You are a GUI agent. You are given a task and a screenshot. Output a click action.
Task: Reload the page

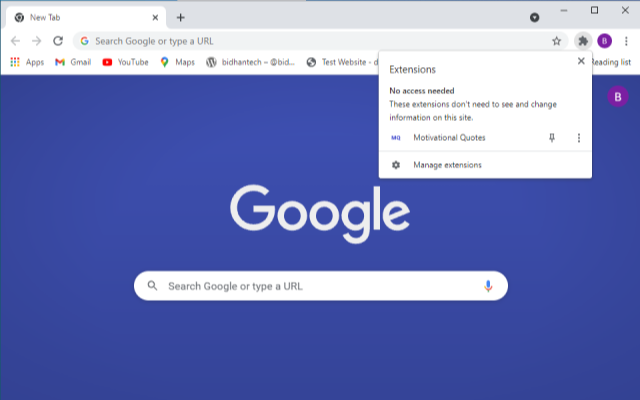click(58, 41)
